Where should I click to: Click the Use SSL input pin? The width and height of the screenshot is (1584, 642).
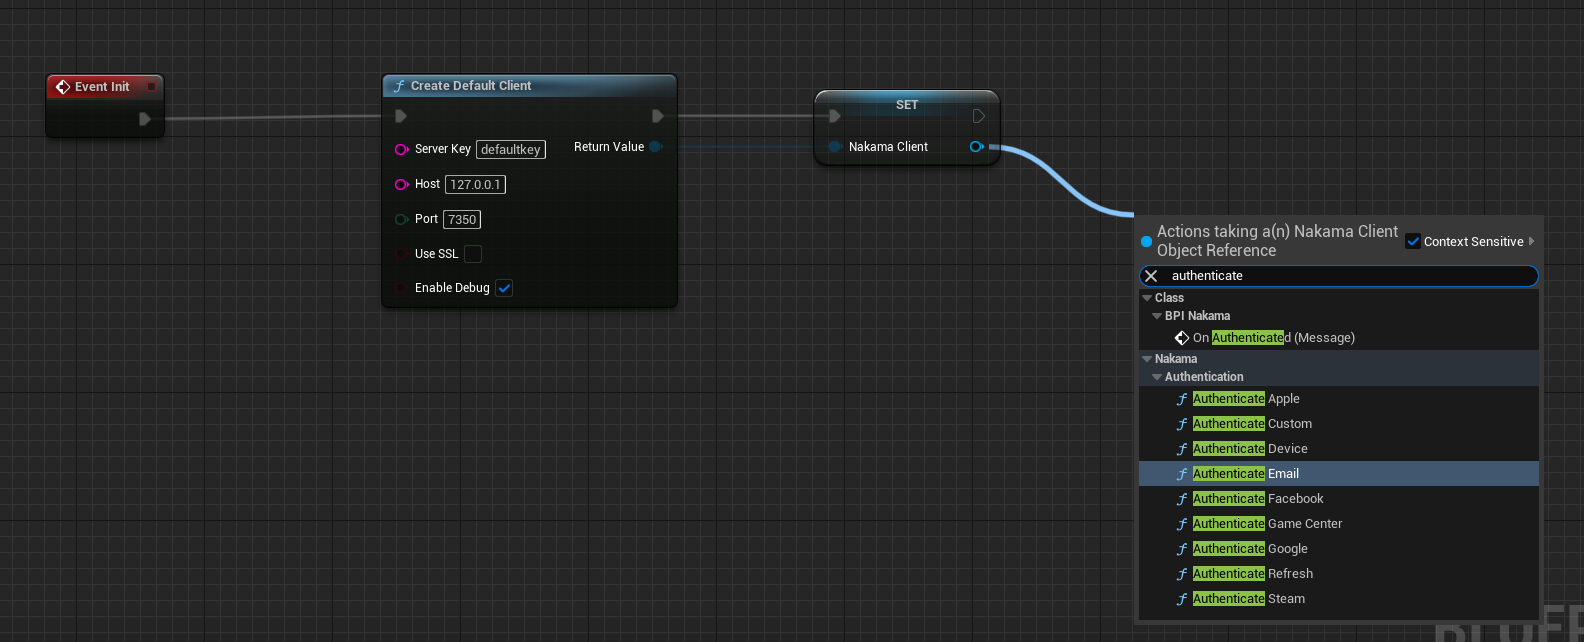tap(401, 254)
